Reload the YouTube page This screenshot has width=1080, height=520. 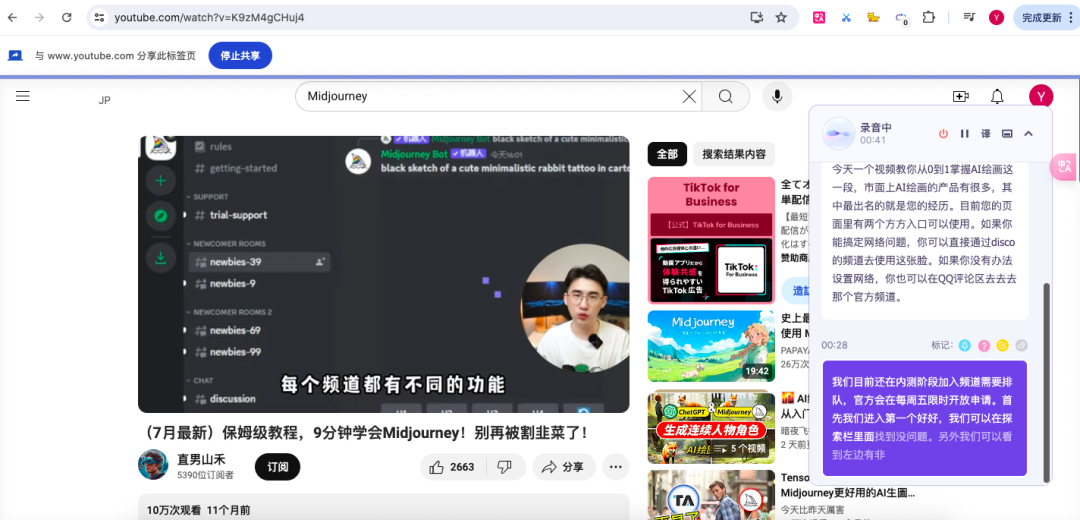[67, 18]
